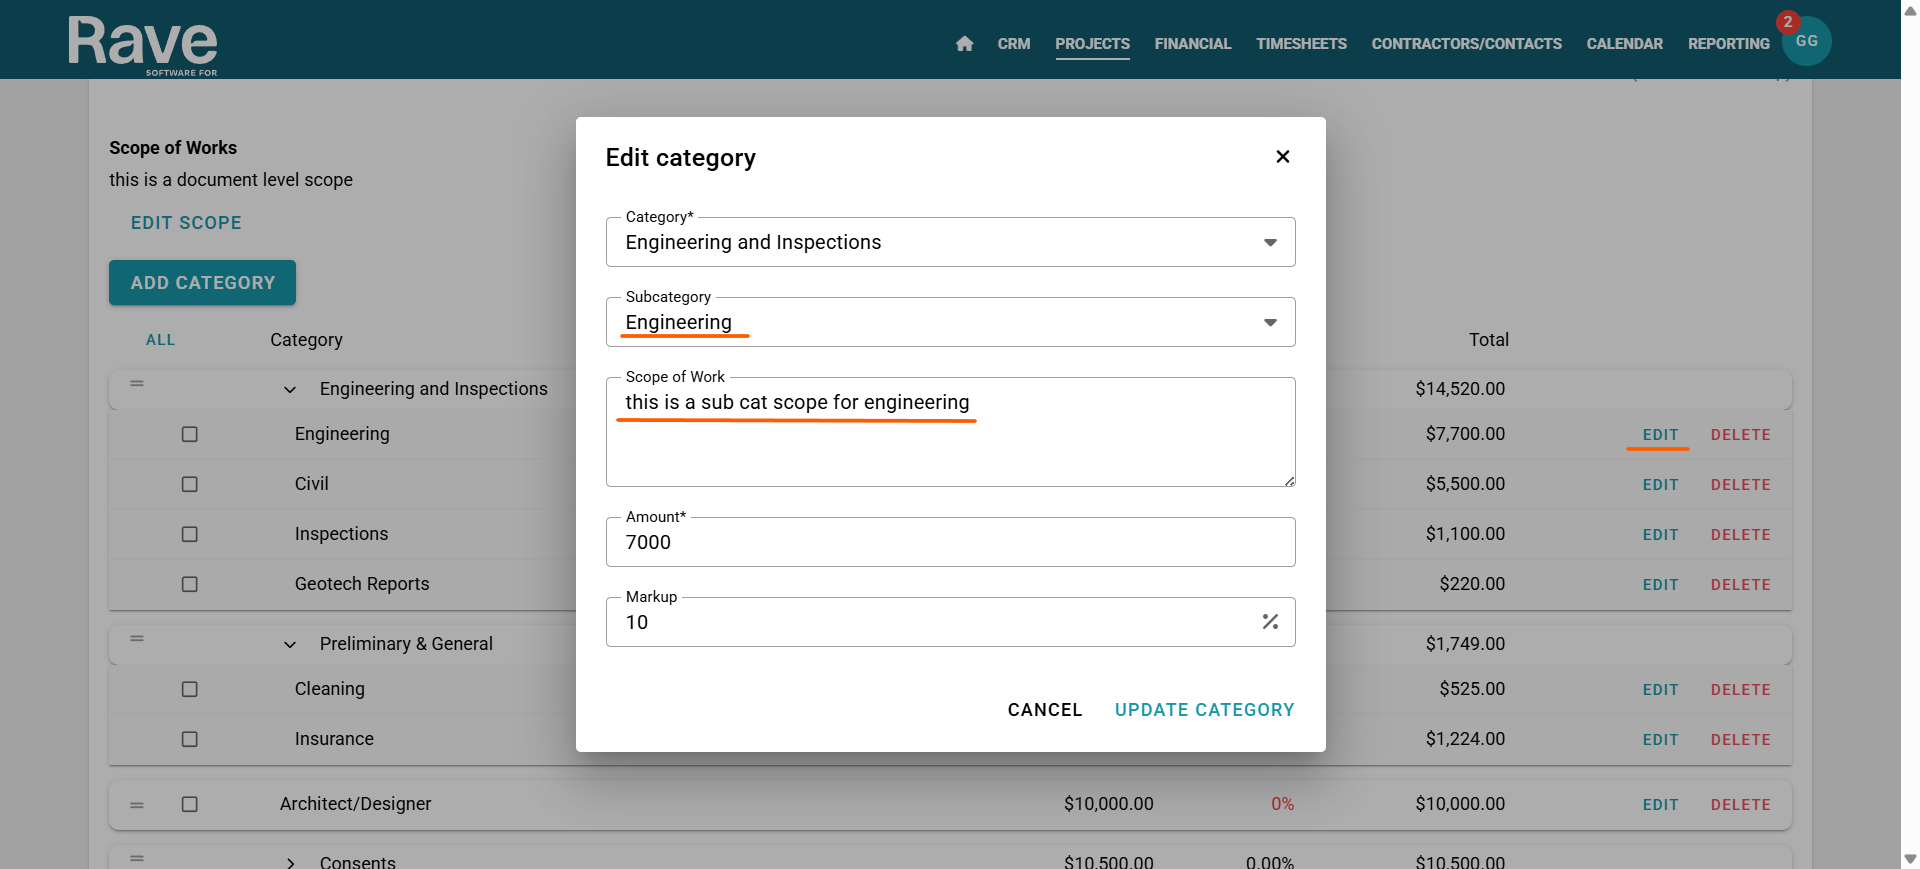Select the Insurance row checkbox
1920x869 pixels.
pyautogui.click(x=190, y=739)
